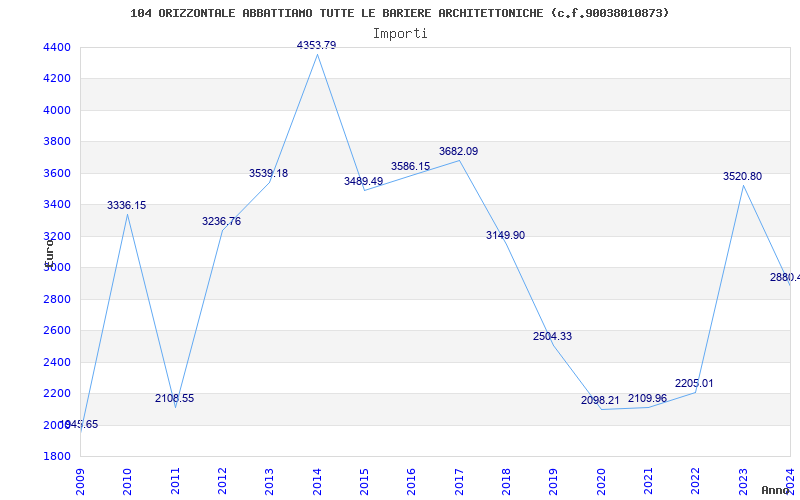Click the line peak at year 2014
This screenshot has width=800, height=500.
click(317, 54)
